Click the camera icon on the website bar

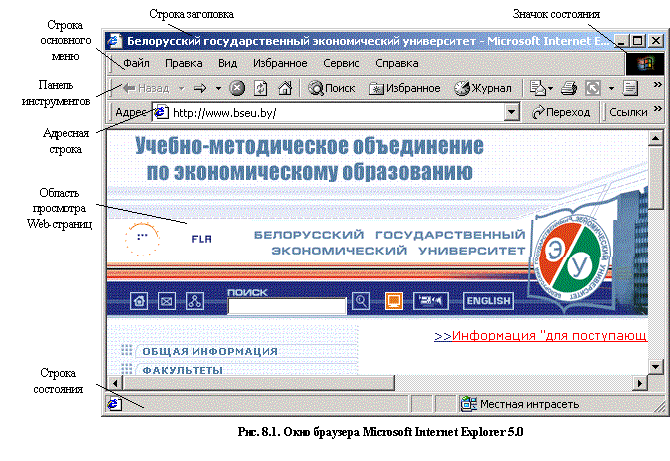coord(431,301)
